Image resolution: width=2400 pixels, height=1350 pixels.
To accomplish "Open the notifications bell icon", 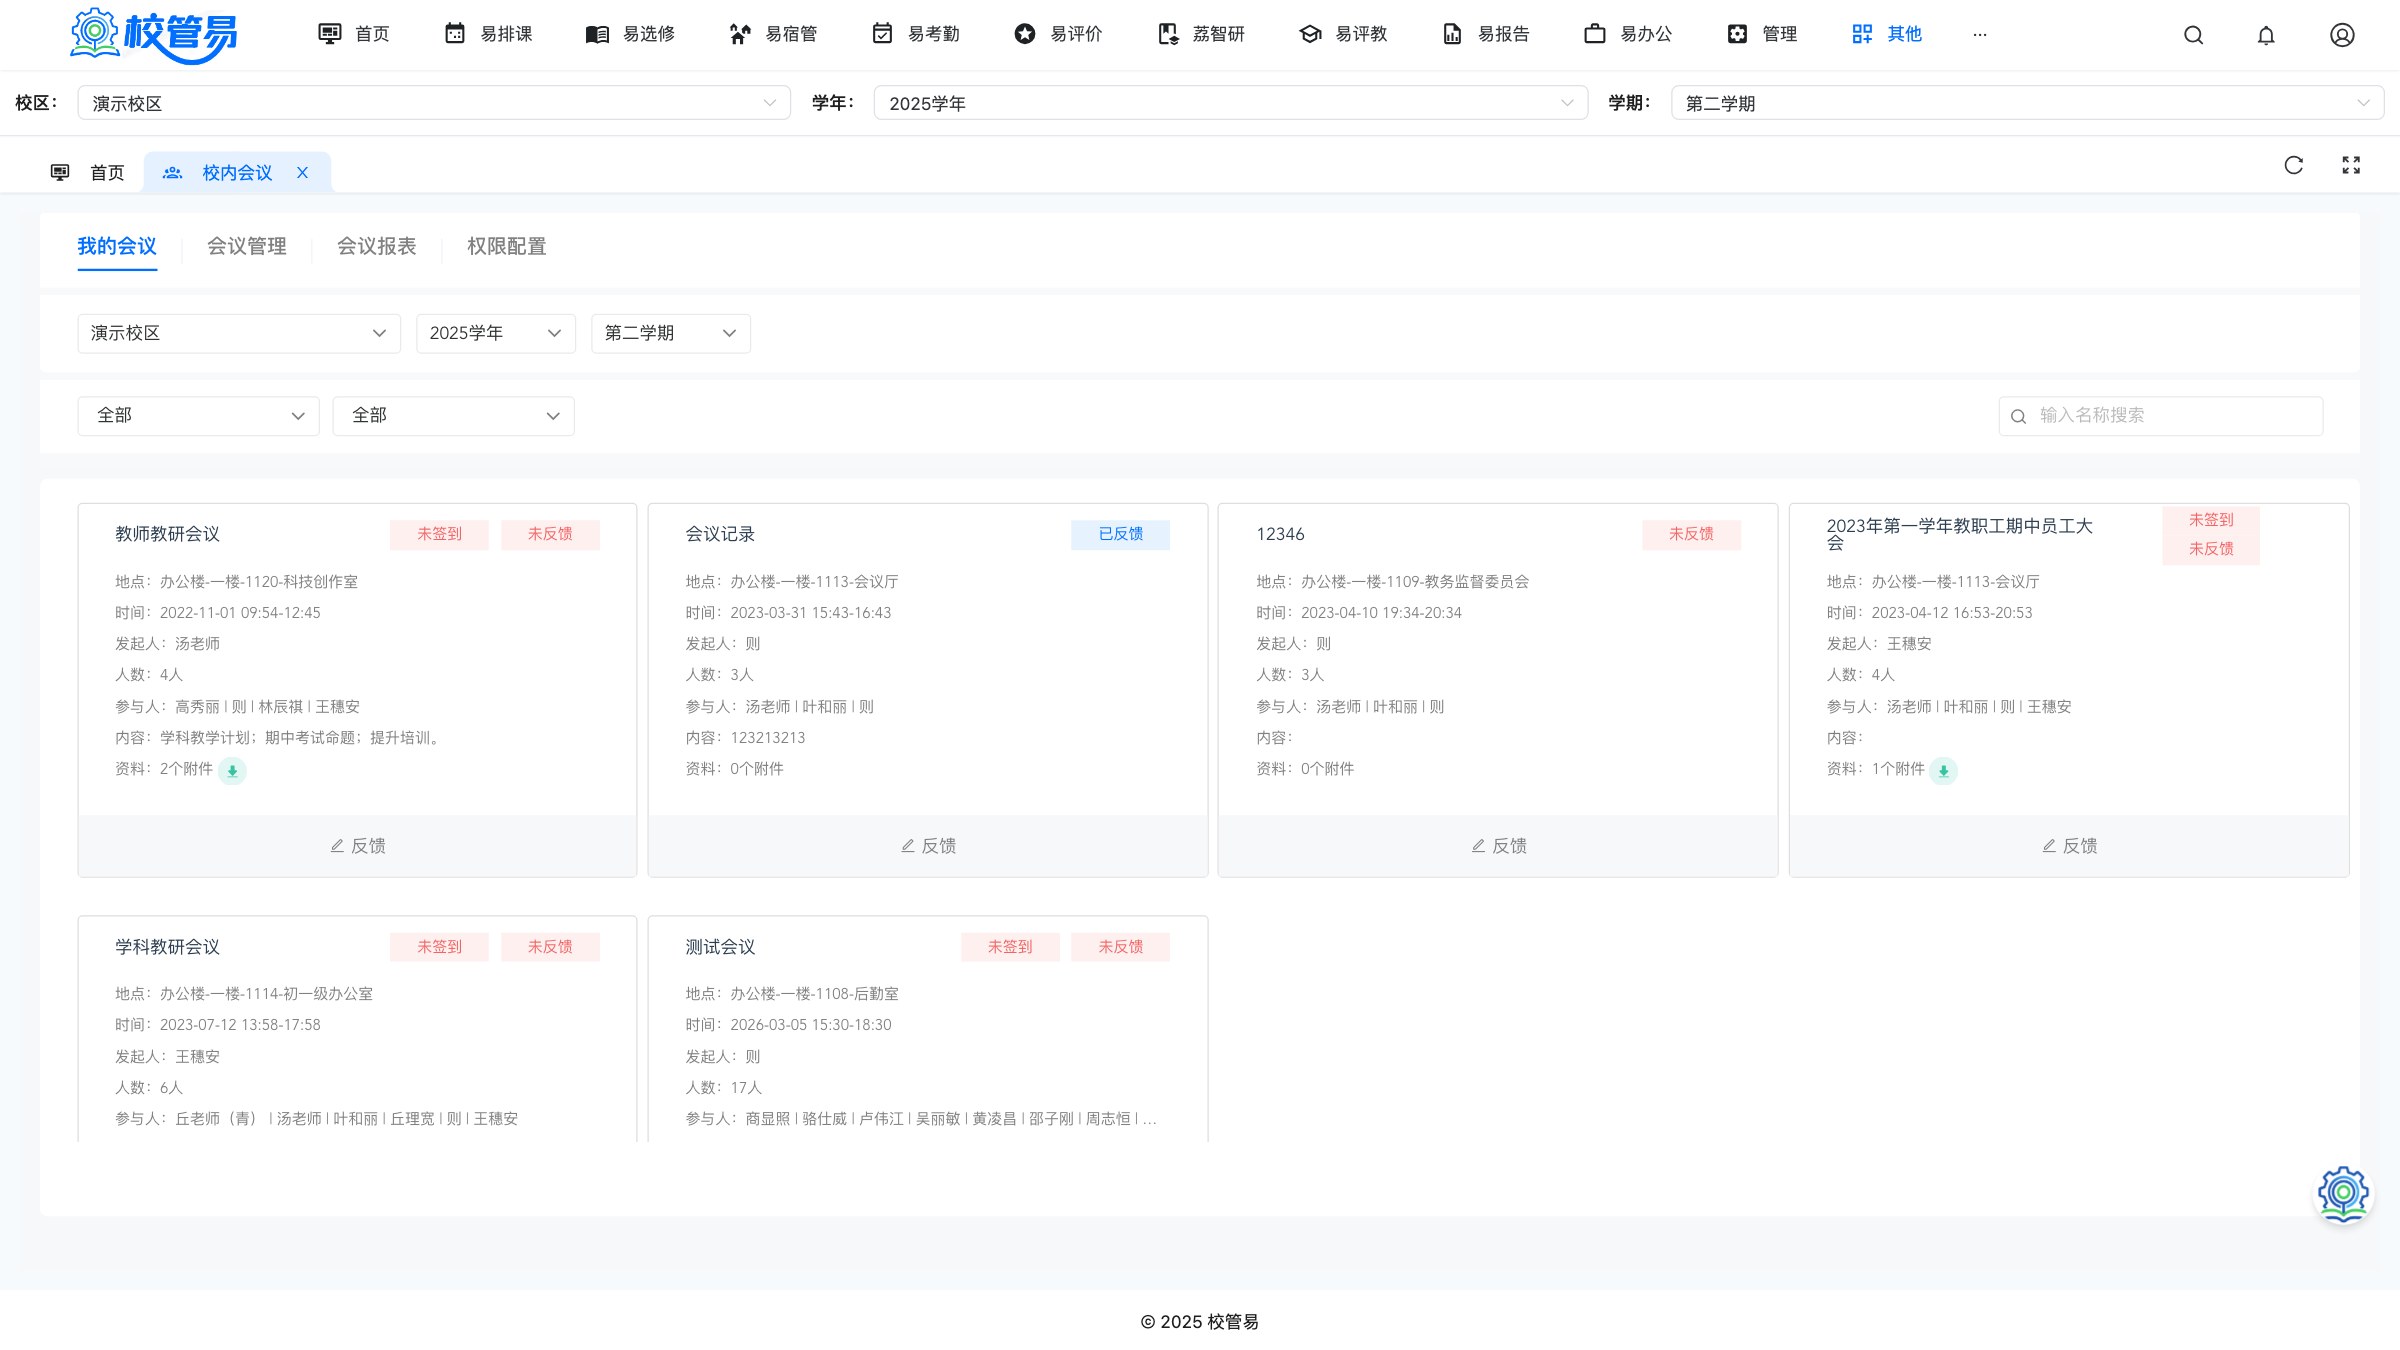I will pos(2266,35).
